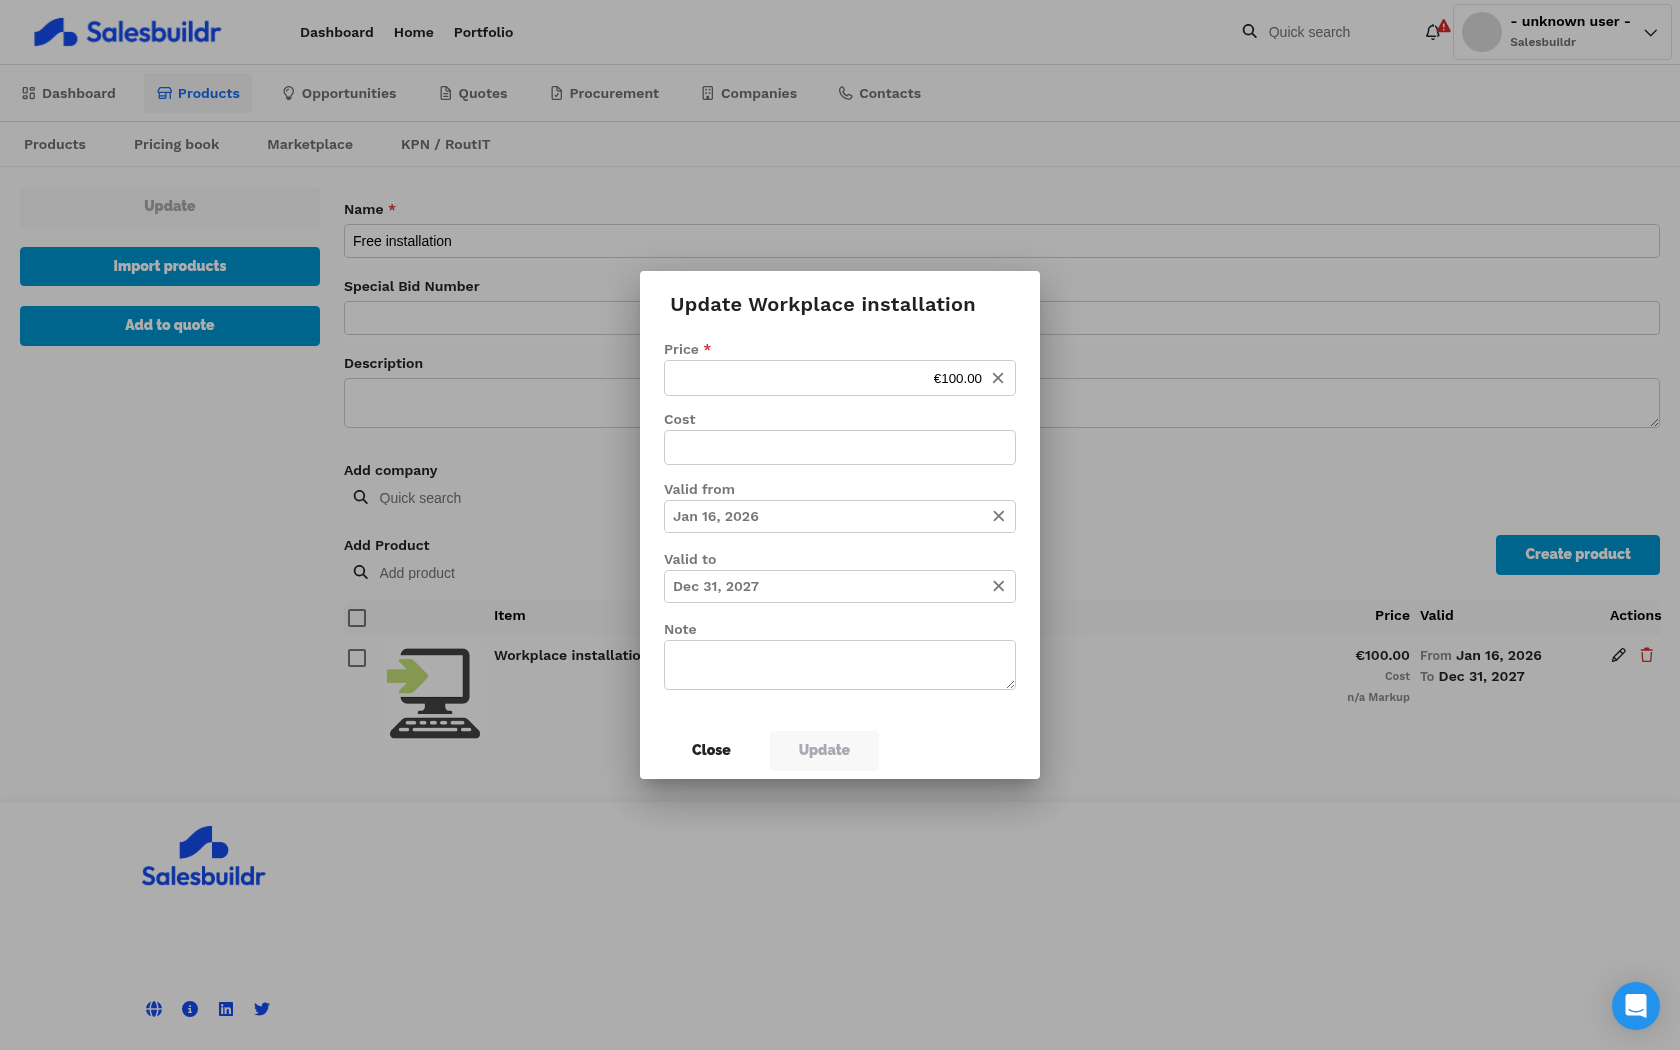Viewport: 1680px width, 1050px height.
Task: Click the Workplace installation product thumbnail
Action: coord(435,693)
